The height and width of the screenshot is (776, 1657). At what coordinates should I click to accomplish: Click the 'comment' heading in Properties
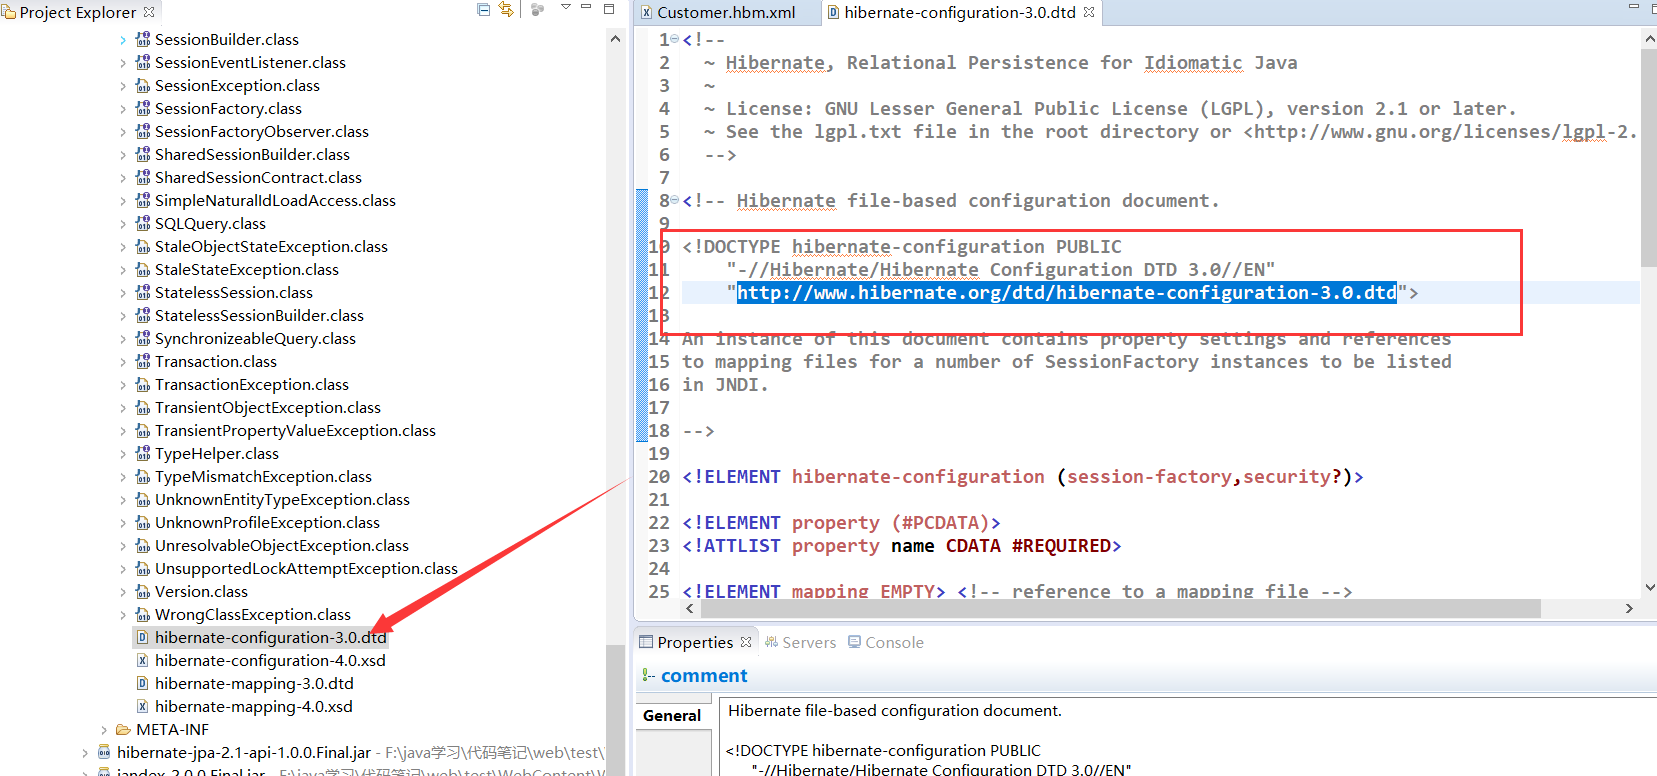click(704, 675)
